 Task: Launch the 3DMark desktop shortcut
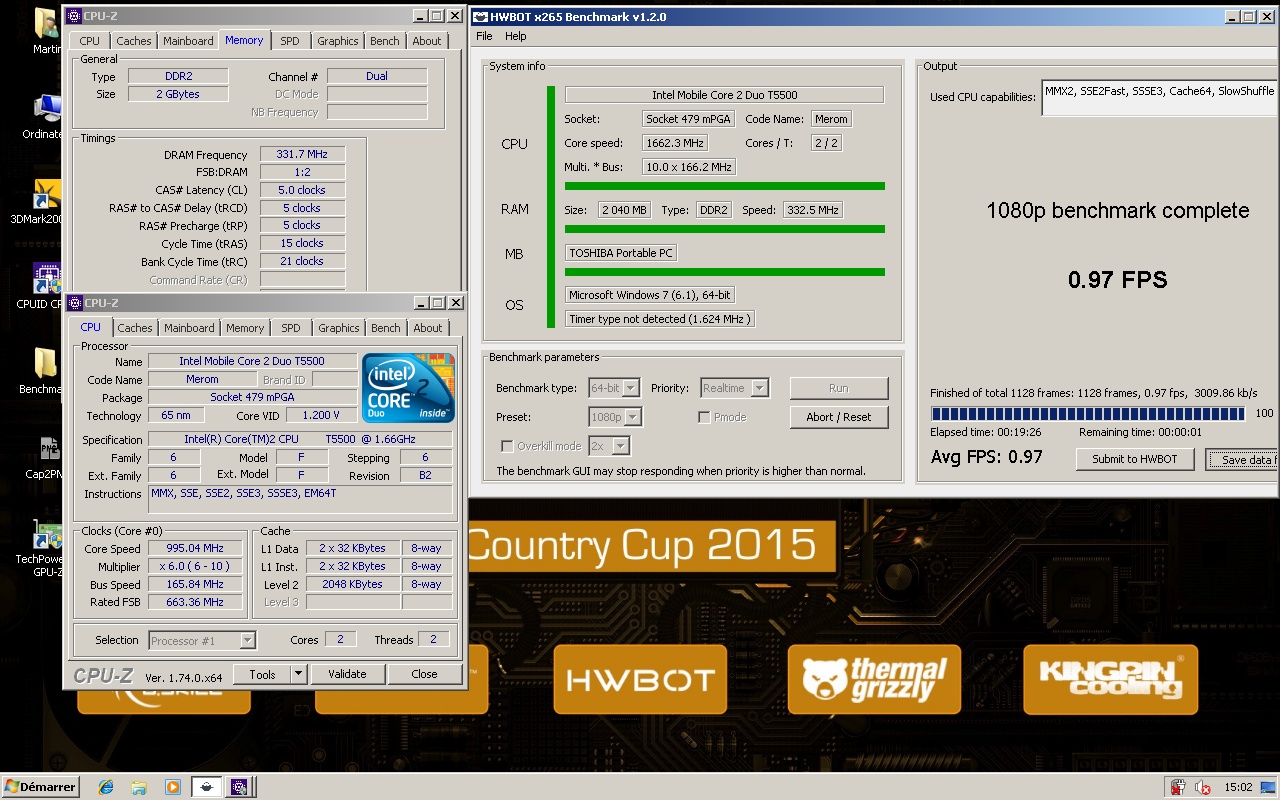click(x=45, y=200)
